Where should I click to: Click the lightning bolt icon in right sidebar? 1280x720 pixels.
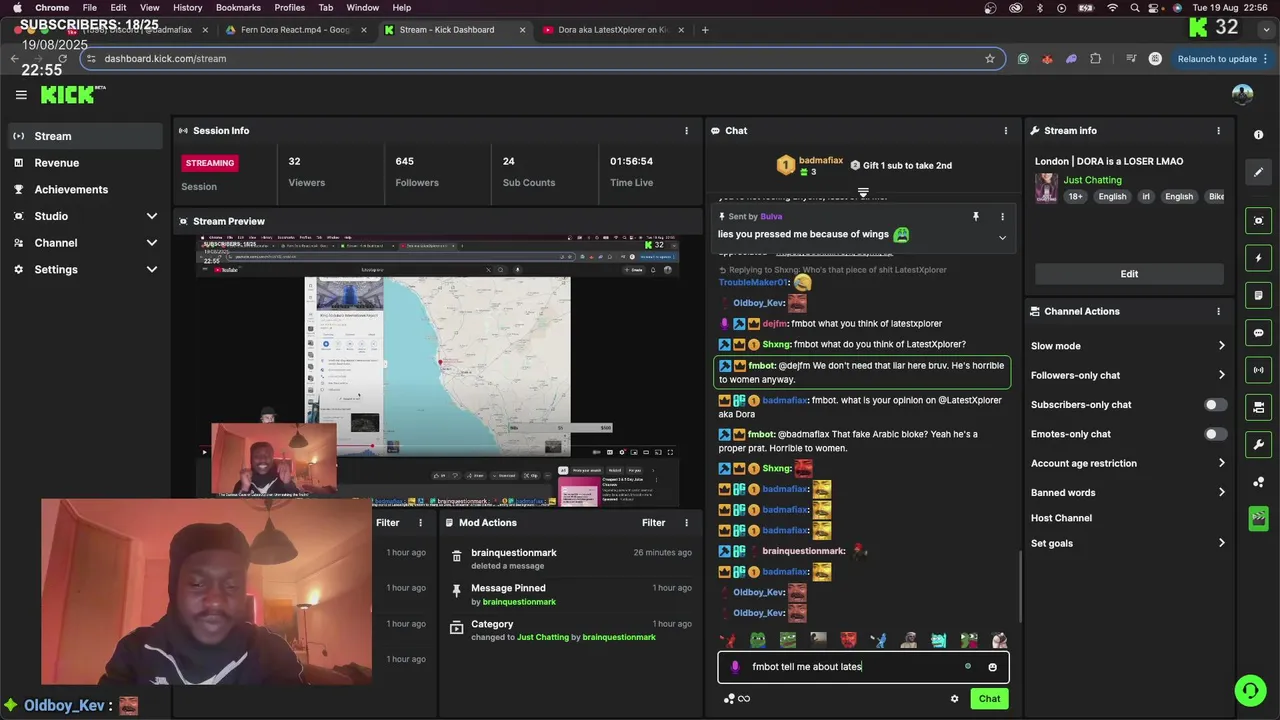[1259, 258]
